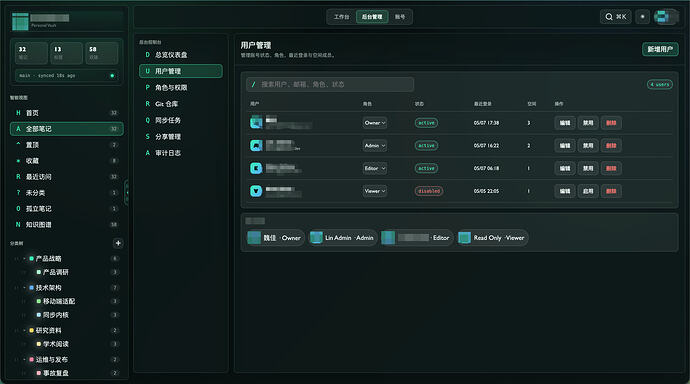The width and height of the screenshot is (690, 384).
Task: Add a category with the plus icon
Action: pyautogui.click(x=118, y=243)
